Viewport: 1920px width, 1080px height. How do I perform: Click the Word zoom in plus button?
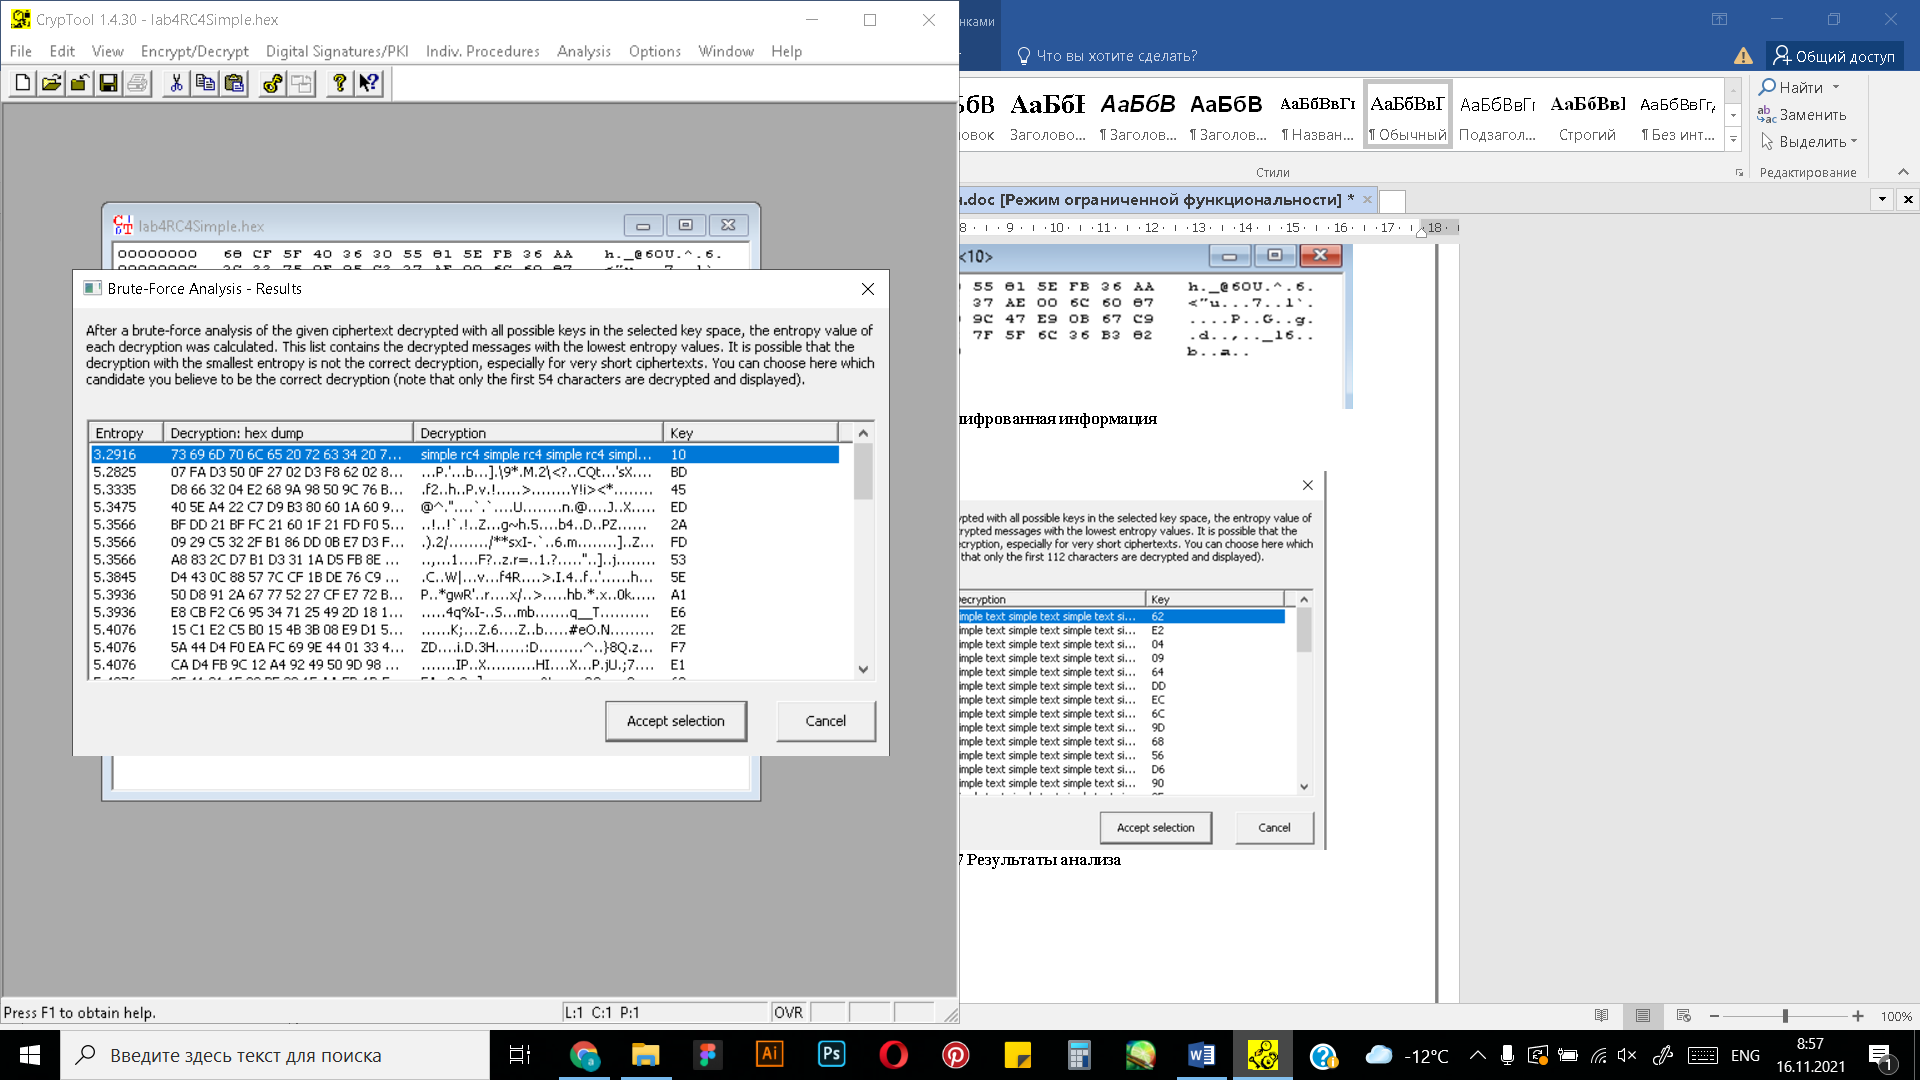[1858, 1016]
